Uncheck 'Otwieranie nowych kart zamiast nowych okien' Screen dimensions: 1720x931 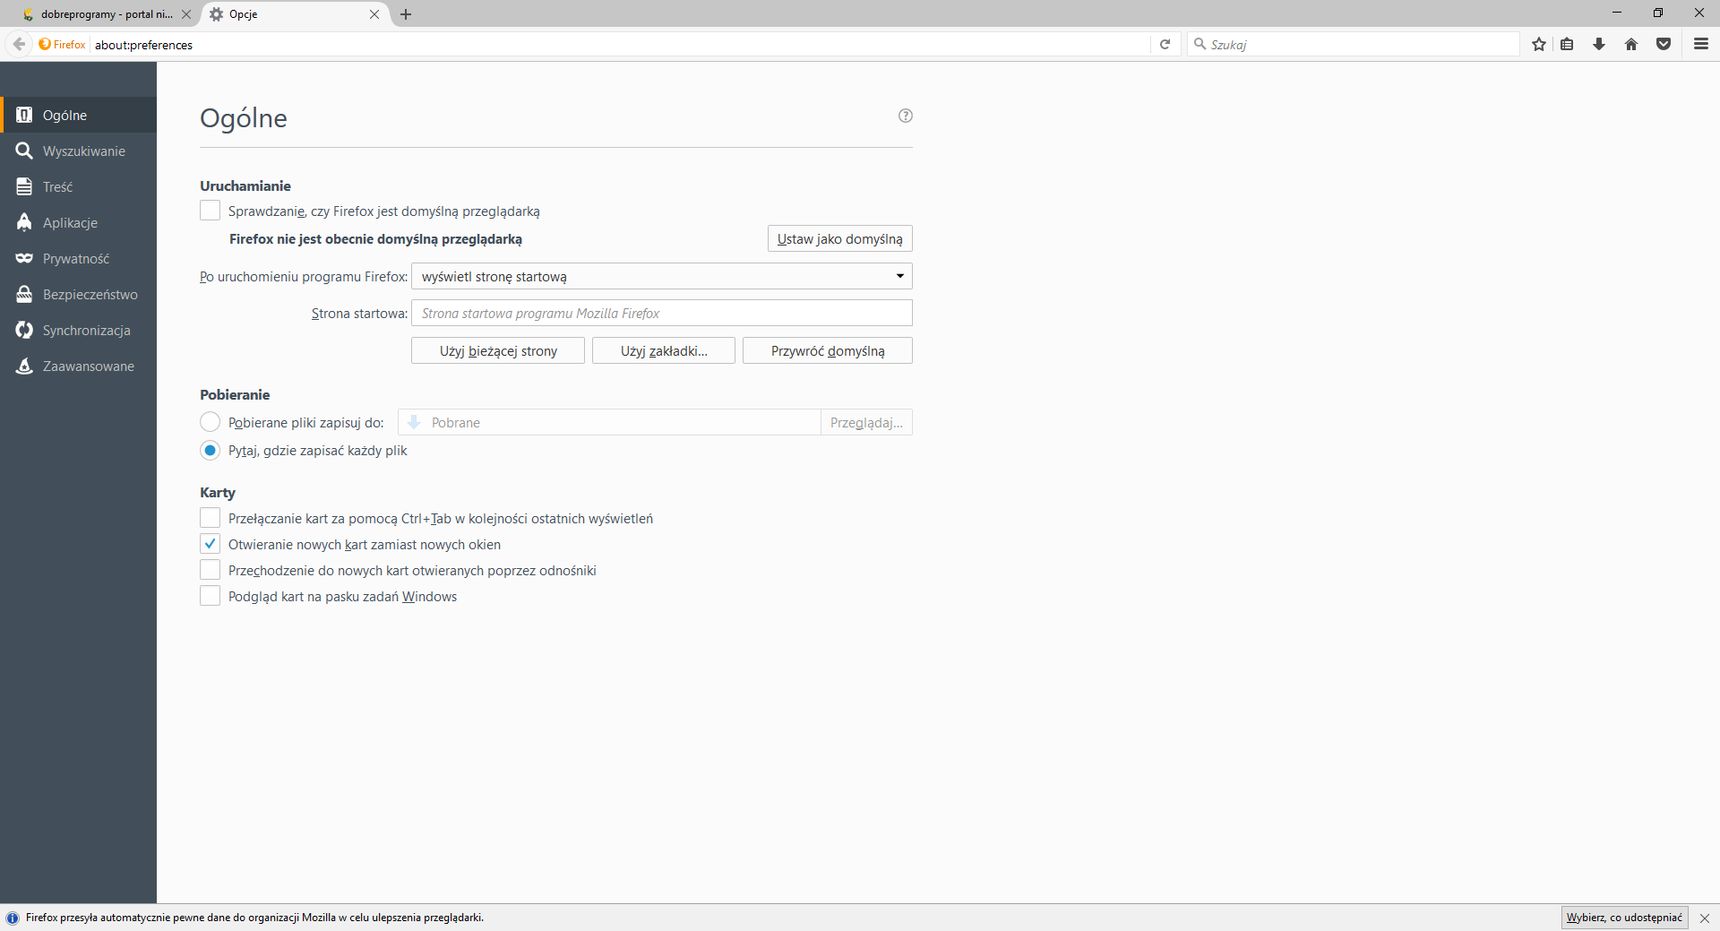pyautogui.click(x=210, y=544)
